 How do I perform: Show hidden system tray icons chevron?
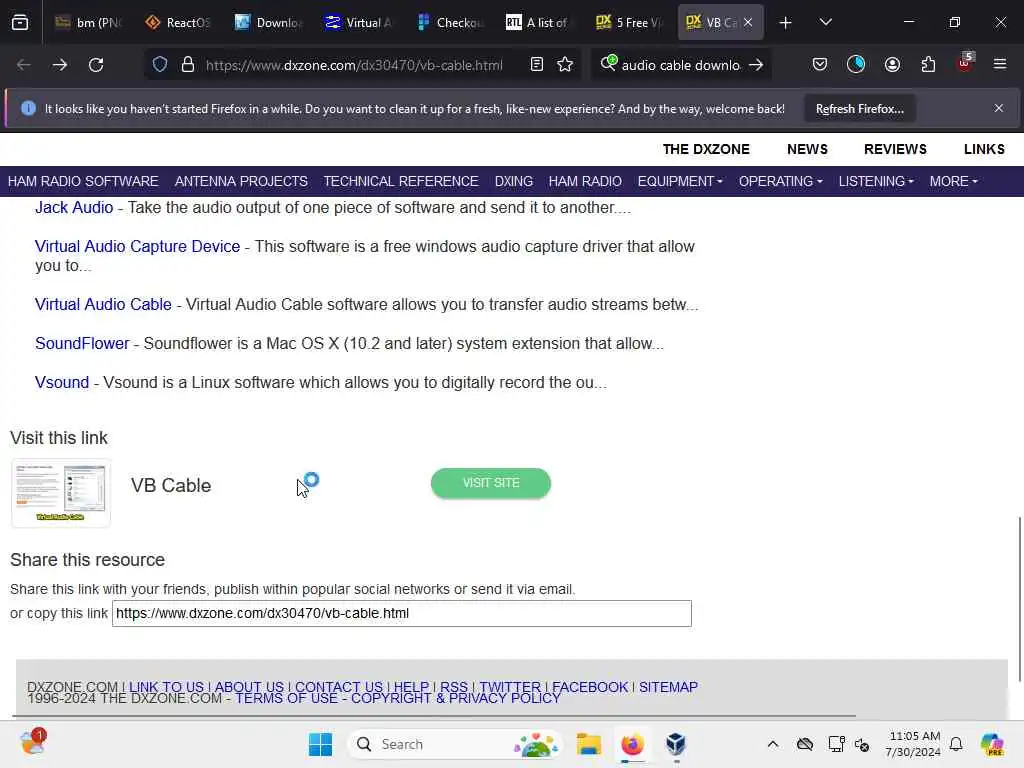773,744
